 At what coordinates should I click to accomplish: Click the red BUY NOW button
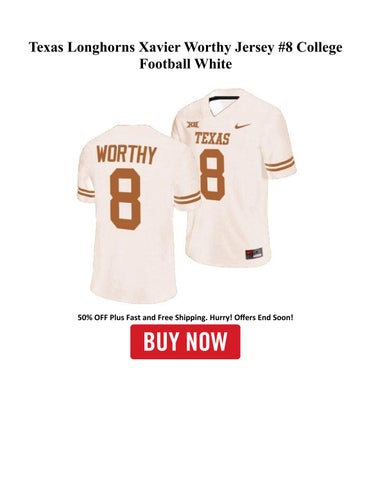(x=185, y=342)
